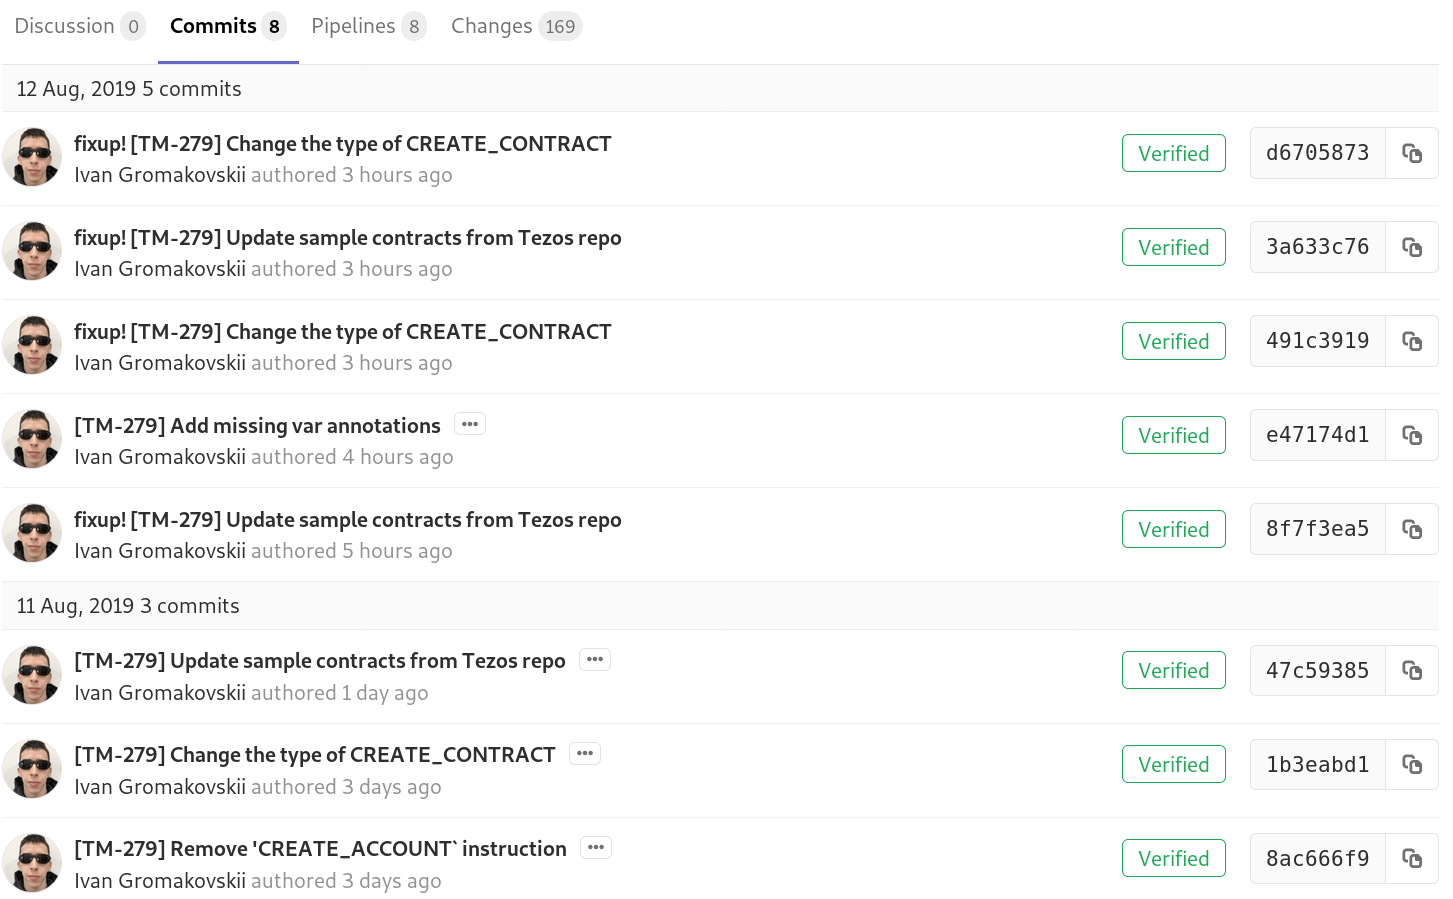Open first fixup Change the type of CREATE_CONTRACT commit title
This screenshot has width=1453, height=899.
coord(342,144)
